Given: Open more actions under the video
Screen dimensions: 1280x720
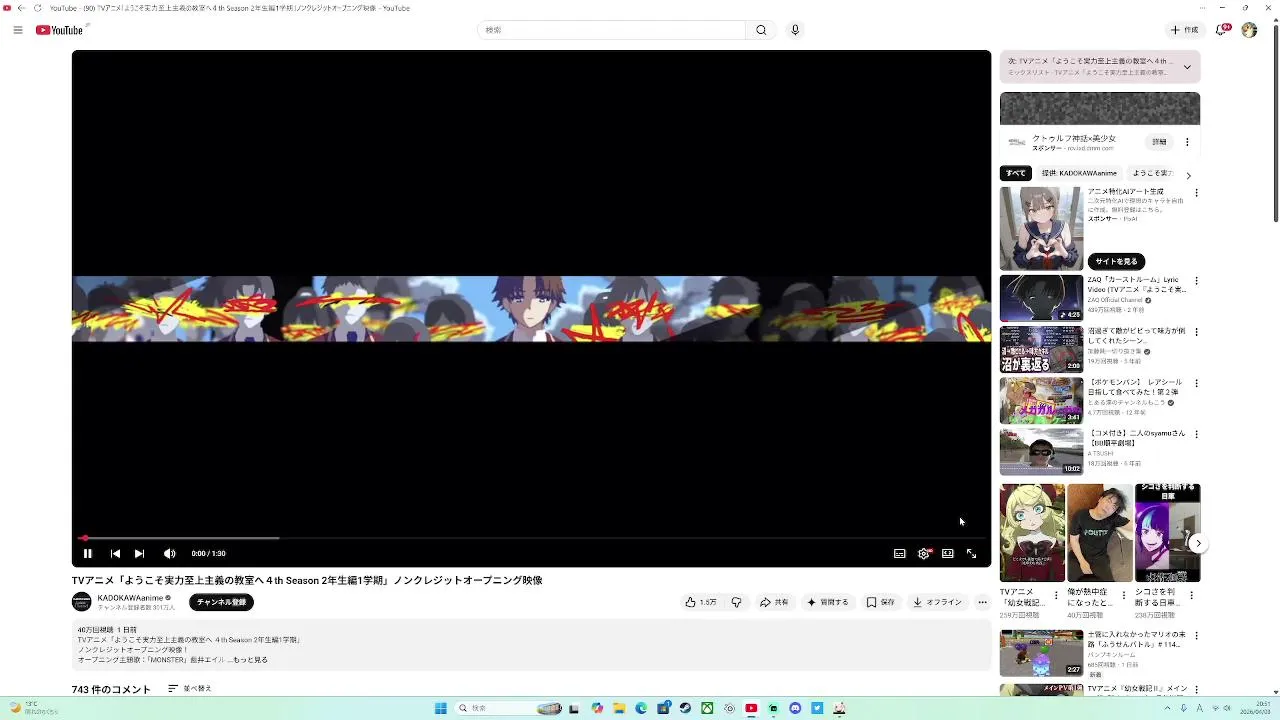Looking at the screenshot, I should click(x=982, y=602).
